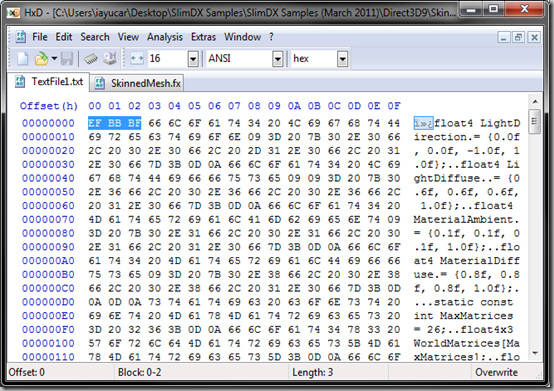
Task: Click offset row 00000070
Action: [x=48, y=219]
